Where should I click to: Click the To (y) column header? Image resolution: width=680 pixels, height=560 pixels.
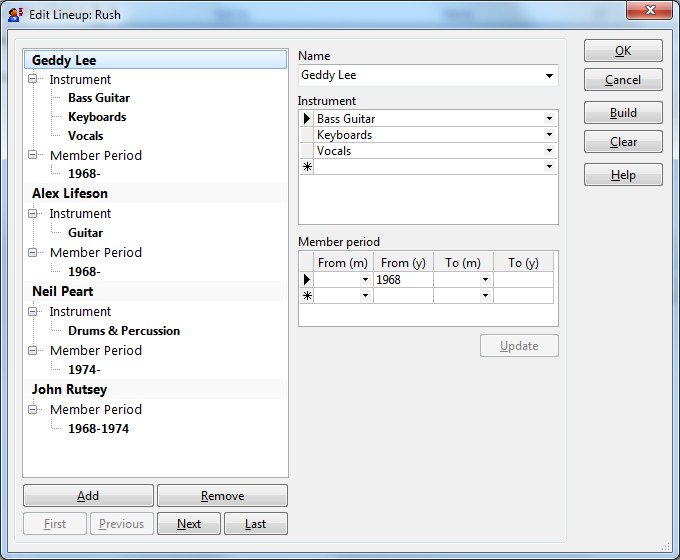click(523, 263)
